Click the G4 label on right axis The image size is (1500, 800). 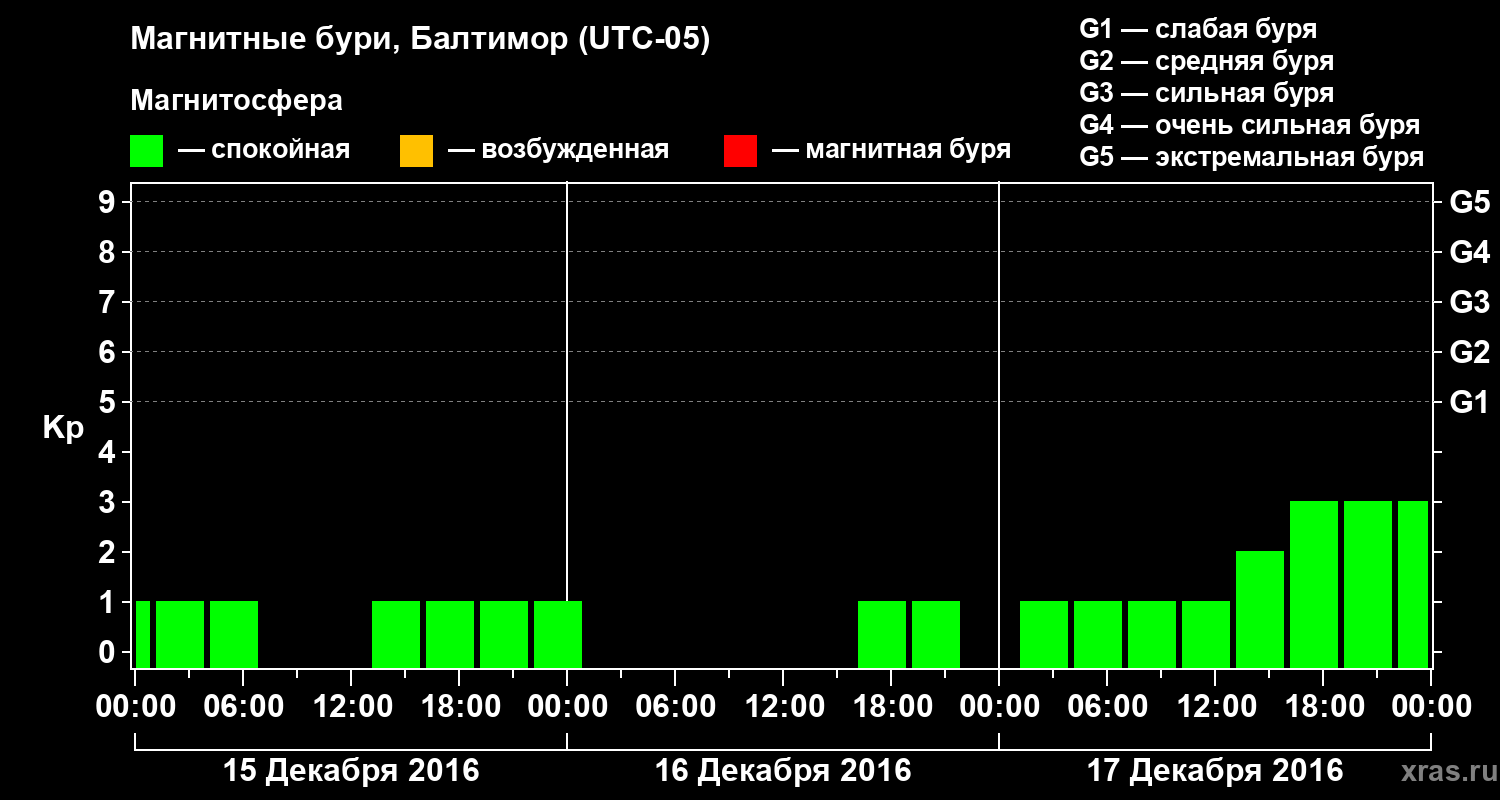(1469, 252)
